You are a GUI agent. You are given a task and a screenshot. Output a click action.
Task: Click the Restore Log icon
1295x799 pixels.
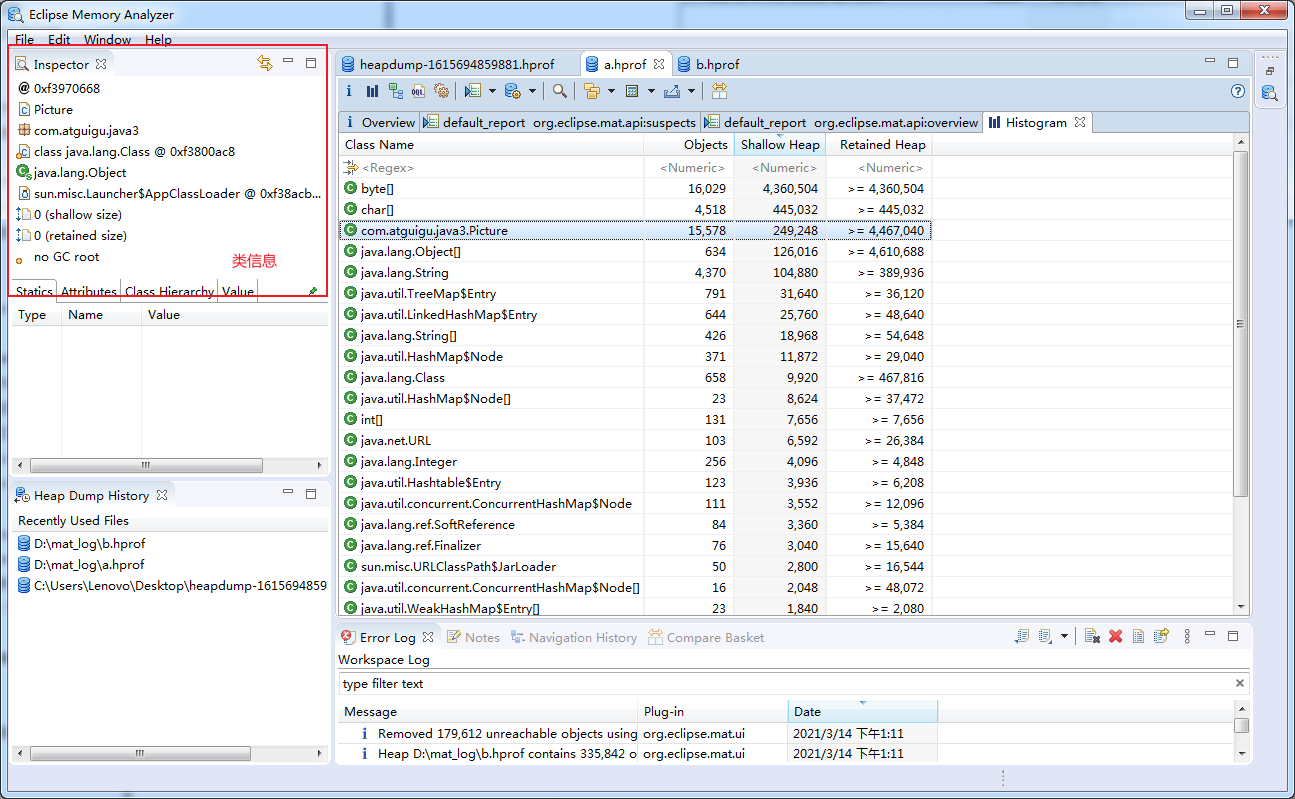click(x=1161, y=636)
